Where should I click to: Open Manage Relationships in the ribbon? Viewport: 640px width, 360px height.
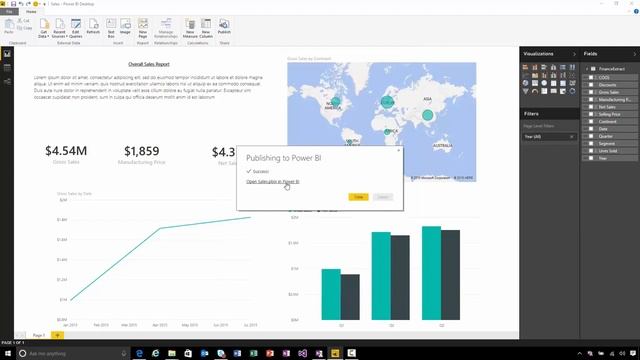(166, 28)
